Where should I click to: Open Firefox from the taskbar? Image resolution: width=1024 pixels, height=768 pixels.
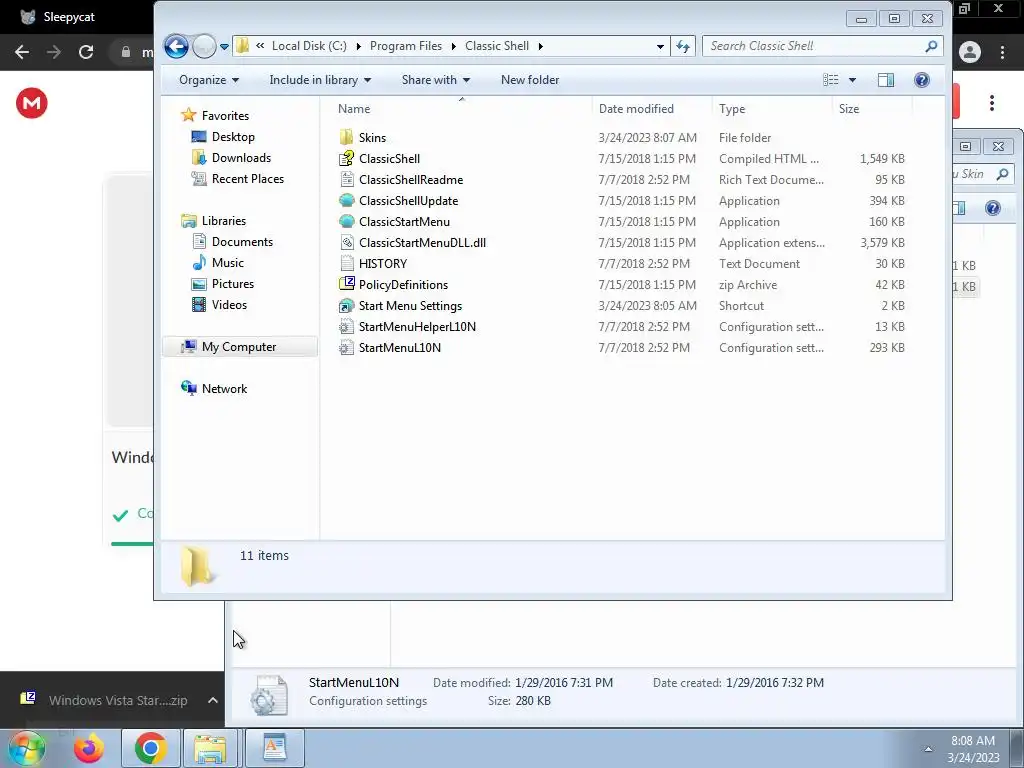89,748
